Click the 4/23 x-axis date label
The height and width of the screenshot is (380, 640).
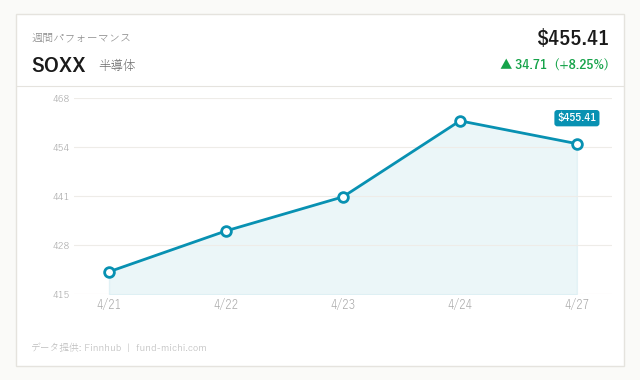coord(343,304)
